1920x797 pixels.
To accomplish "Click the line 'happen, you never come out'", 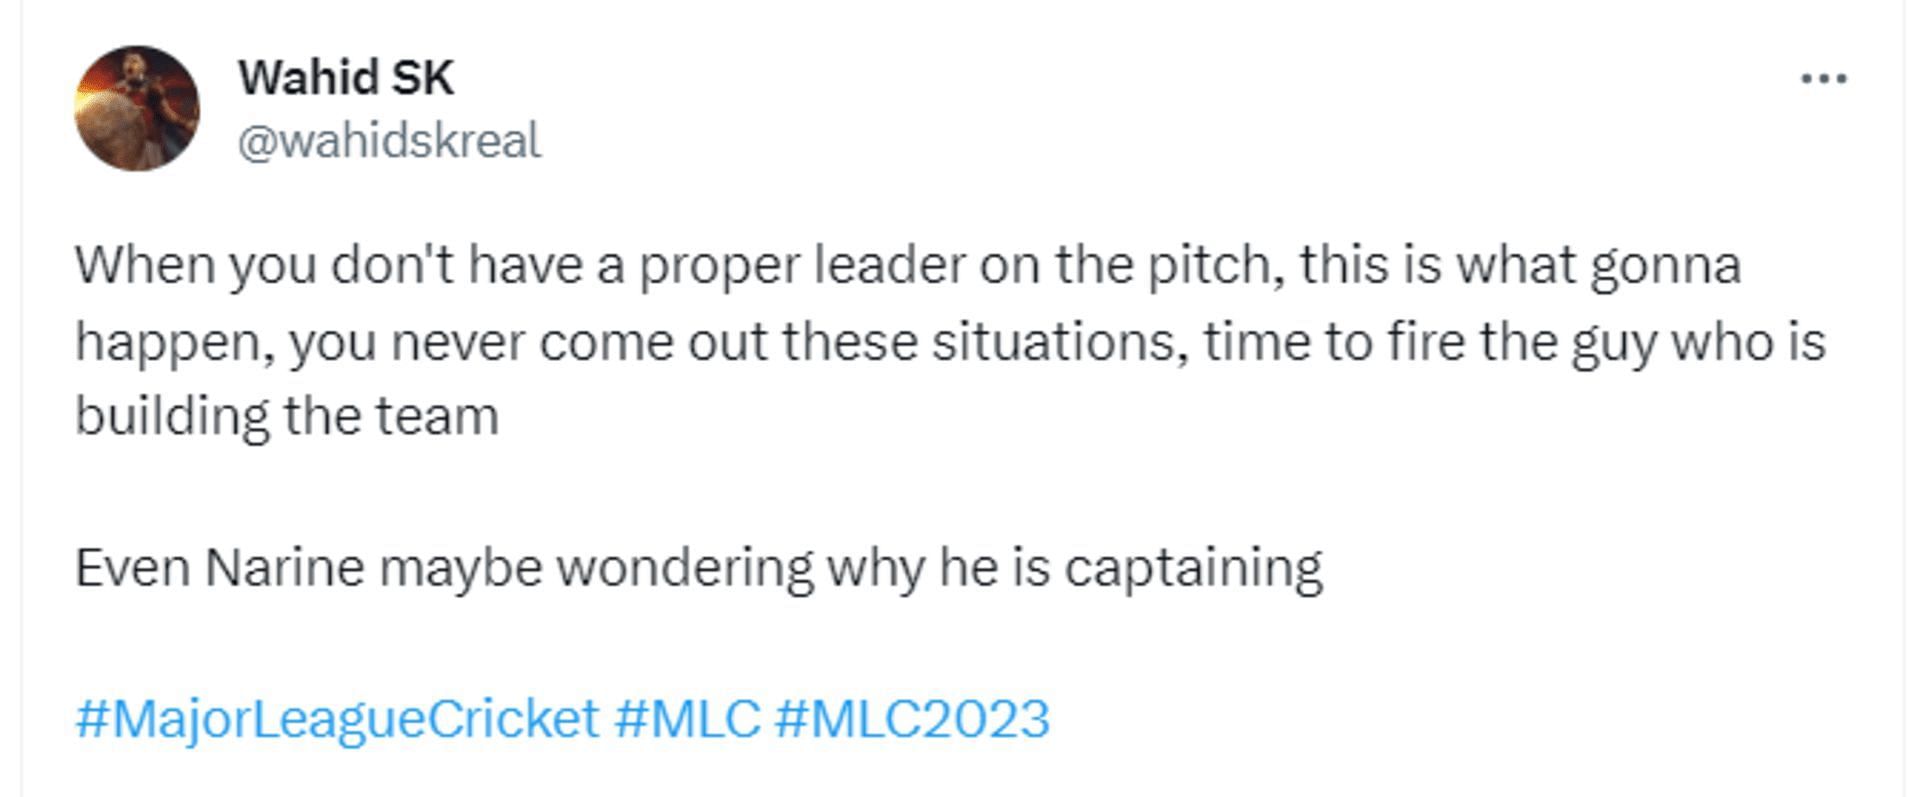I will pos(951,342).
